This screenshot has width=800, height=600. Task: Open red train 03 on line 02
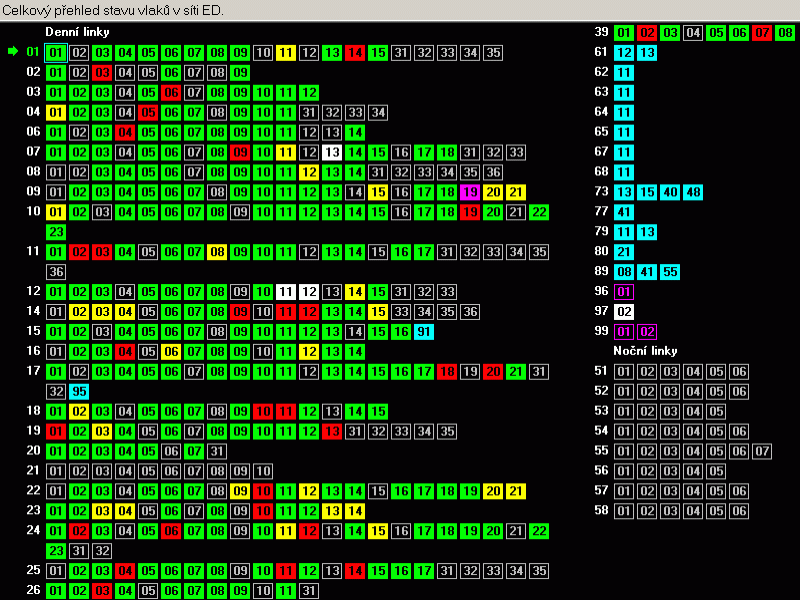pos(102,72)
